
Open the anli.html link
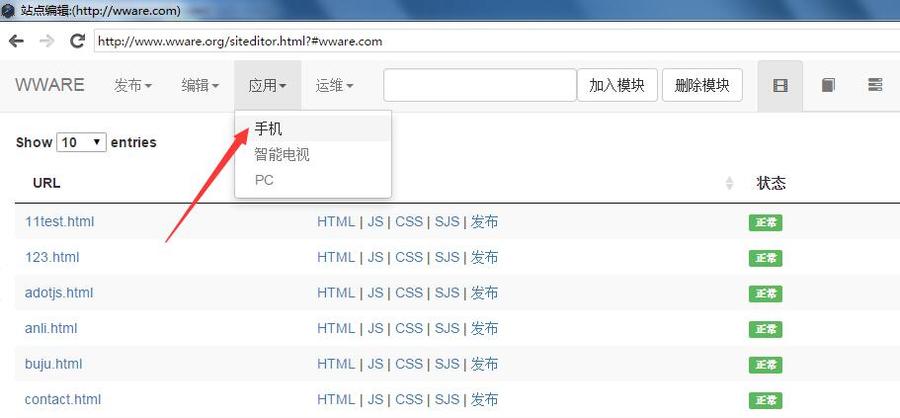tap(51, 328)
